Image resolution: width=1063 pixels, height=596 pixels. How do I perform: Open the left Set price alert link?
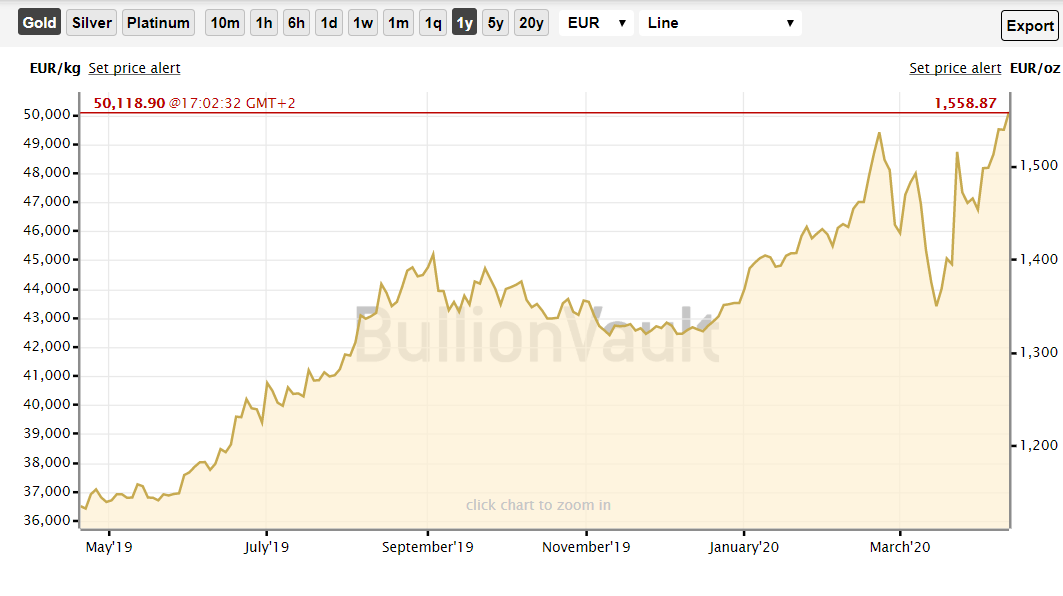(134, 68)
